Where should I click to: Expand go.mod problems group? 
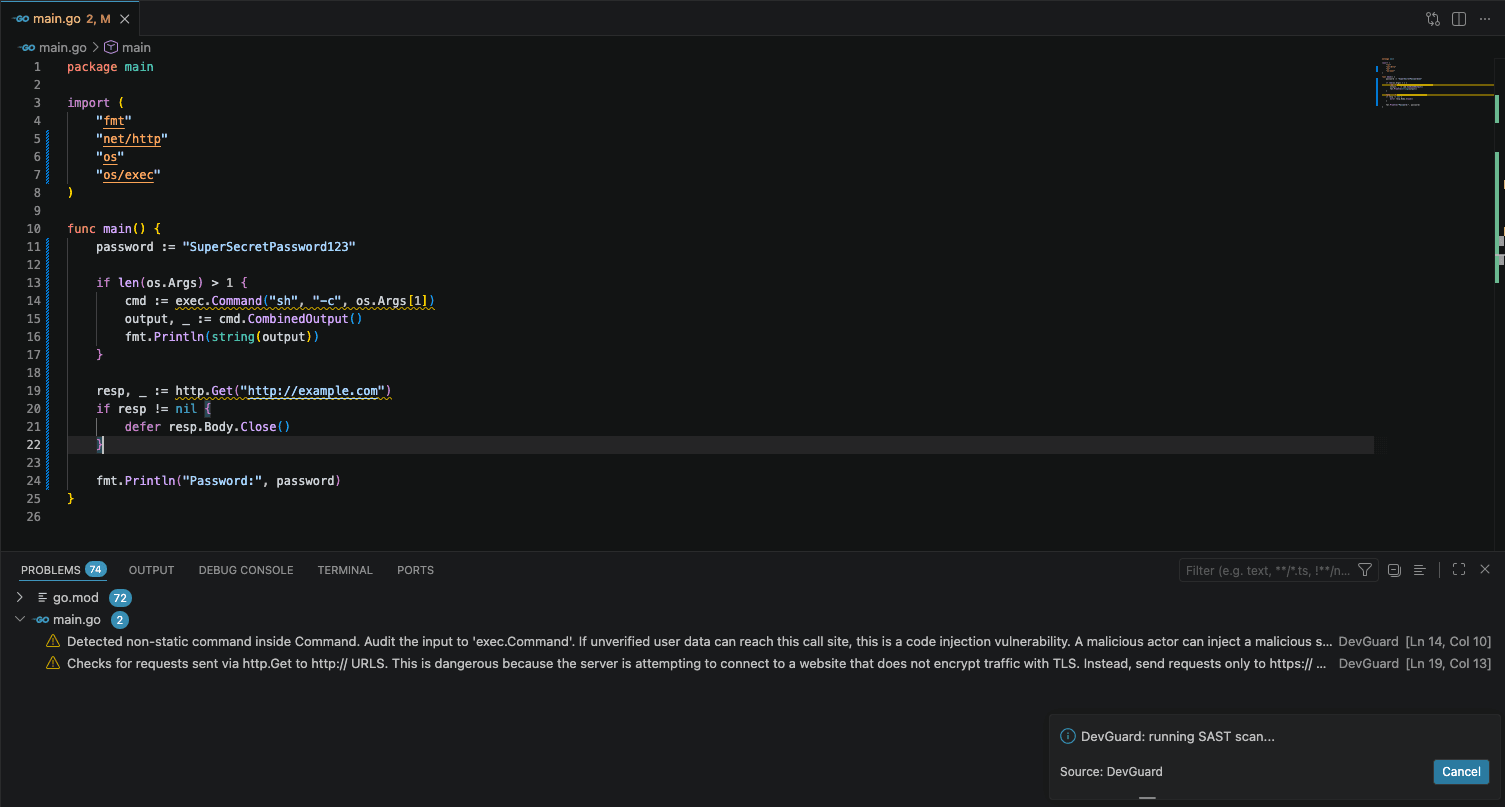pyautogui.click(x=20, y=597)
